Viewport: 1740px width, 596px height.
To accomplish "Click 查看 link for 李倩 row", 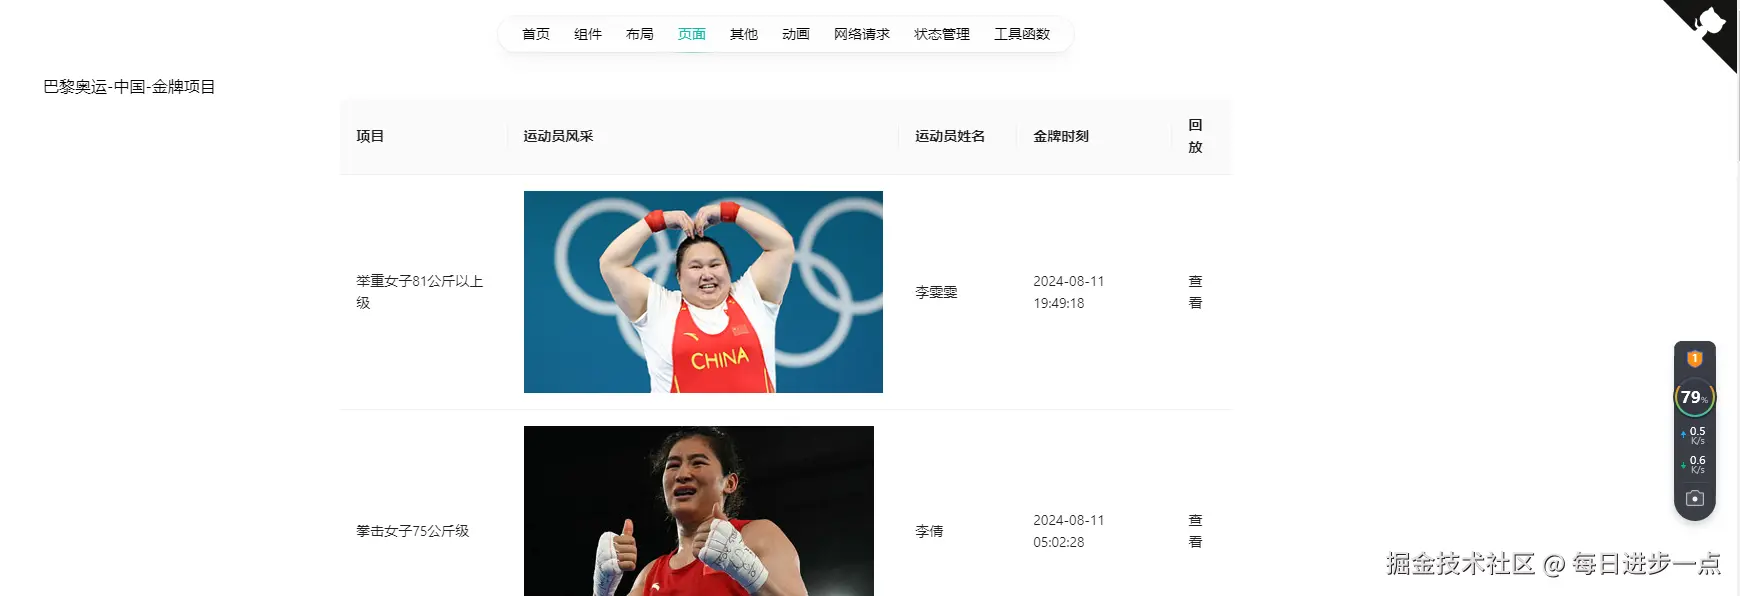I will [x=1195, y=531].
